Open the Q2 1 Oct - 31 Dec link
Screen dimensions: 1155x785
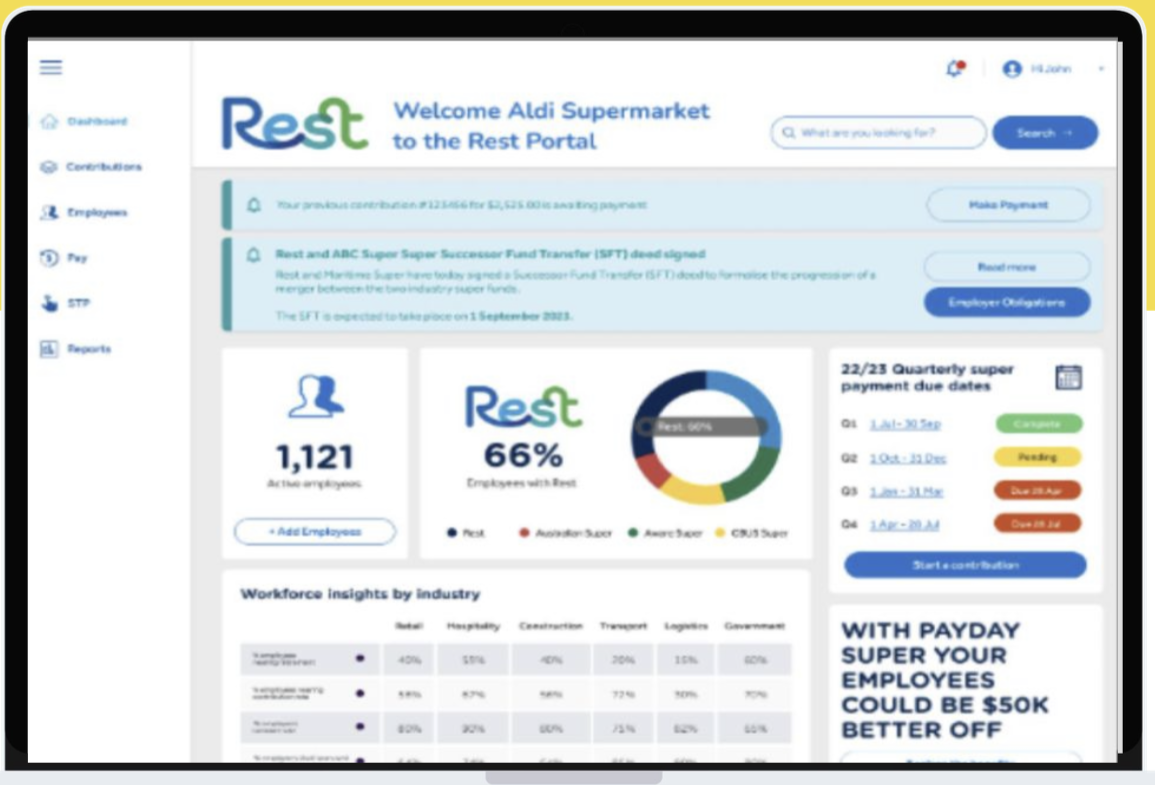click(x=908, y=458)
